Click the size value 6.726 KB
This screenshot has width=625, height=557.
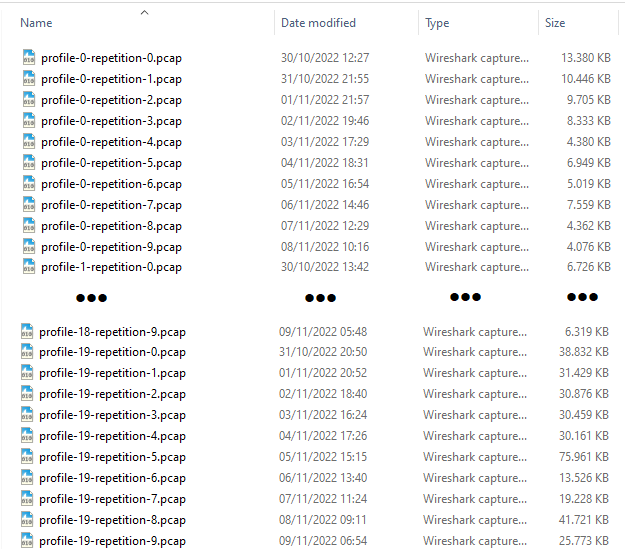point(589,267)
